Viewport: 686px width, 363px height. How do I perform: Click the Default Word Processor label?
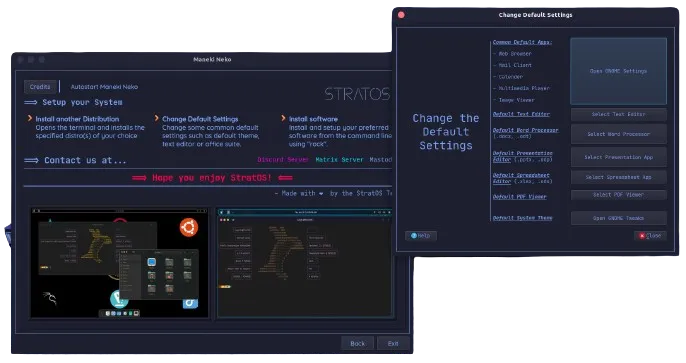pos(525,130)
